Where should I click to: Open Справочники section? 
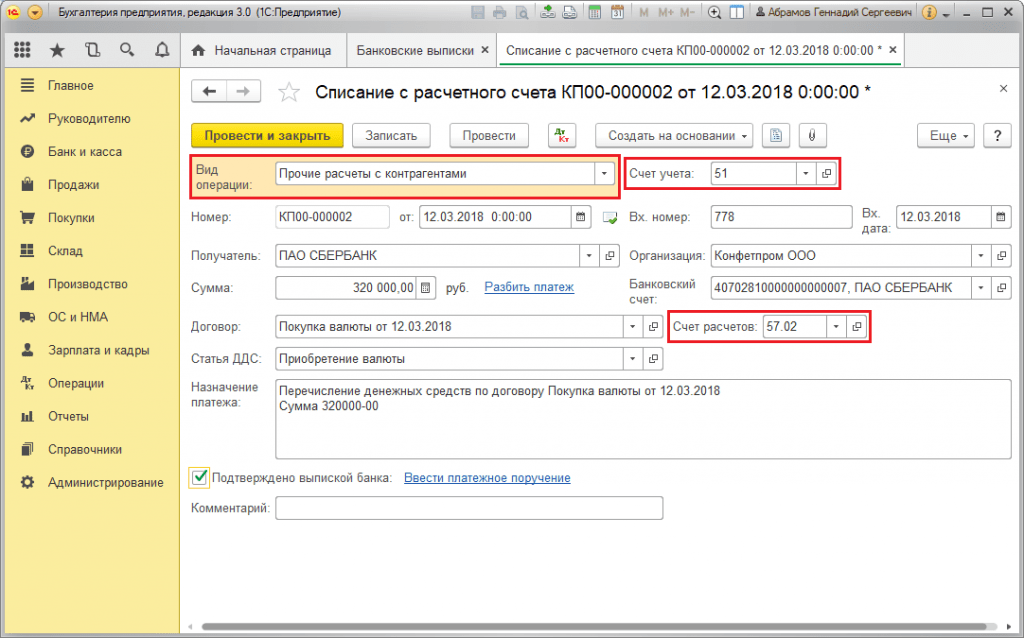pos(85,449)
